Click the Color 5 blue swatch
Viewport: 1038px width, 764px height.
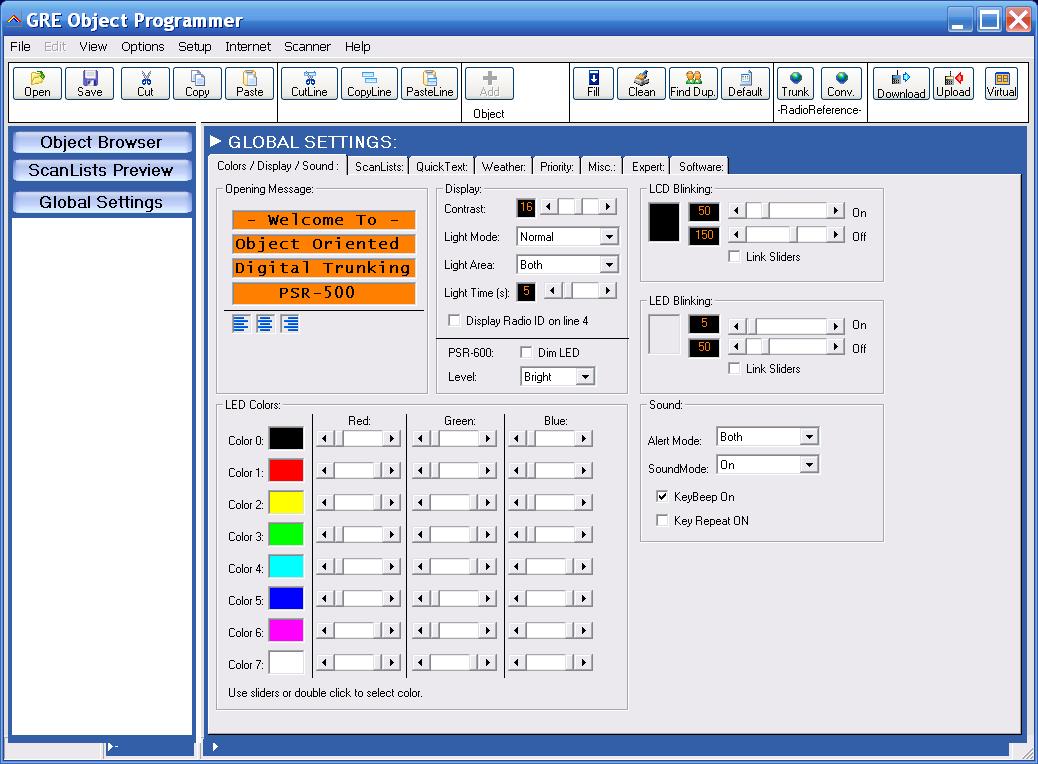[x=286, y=598]
